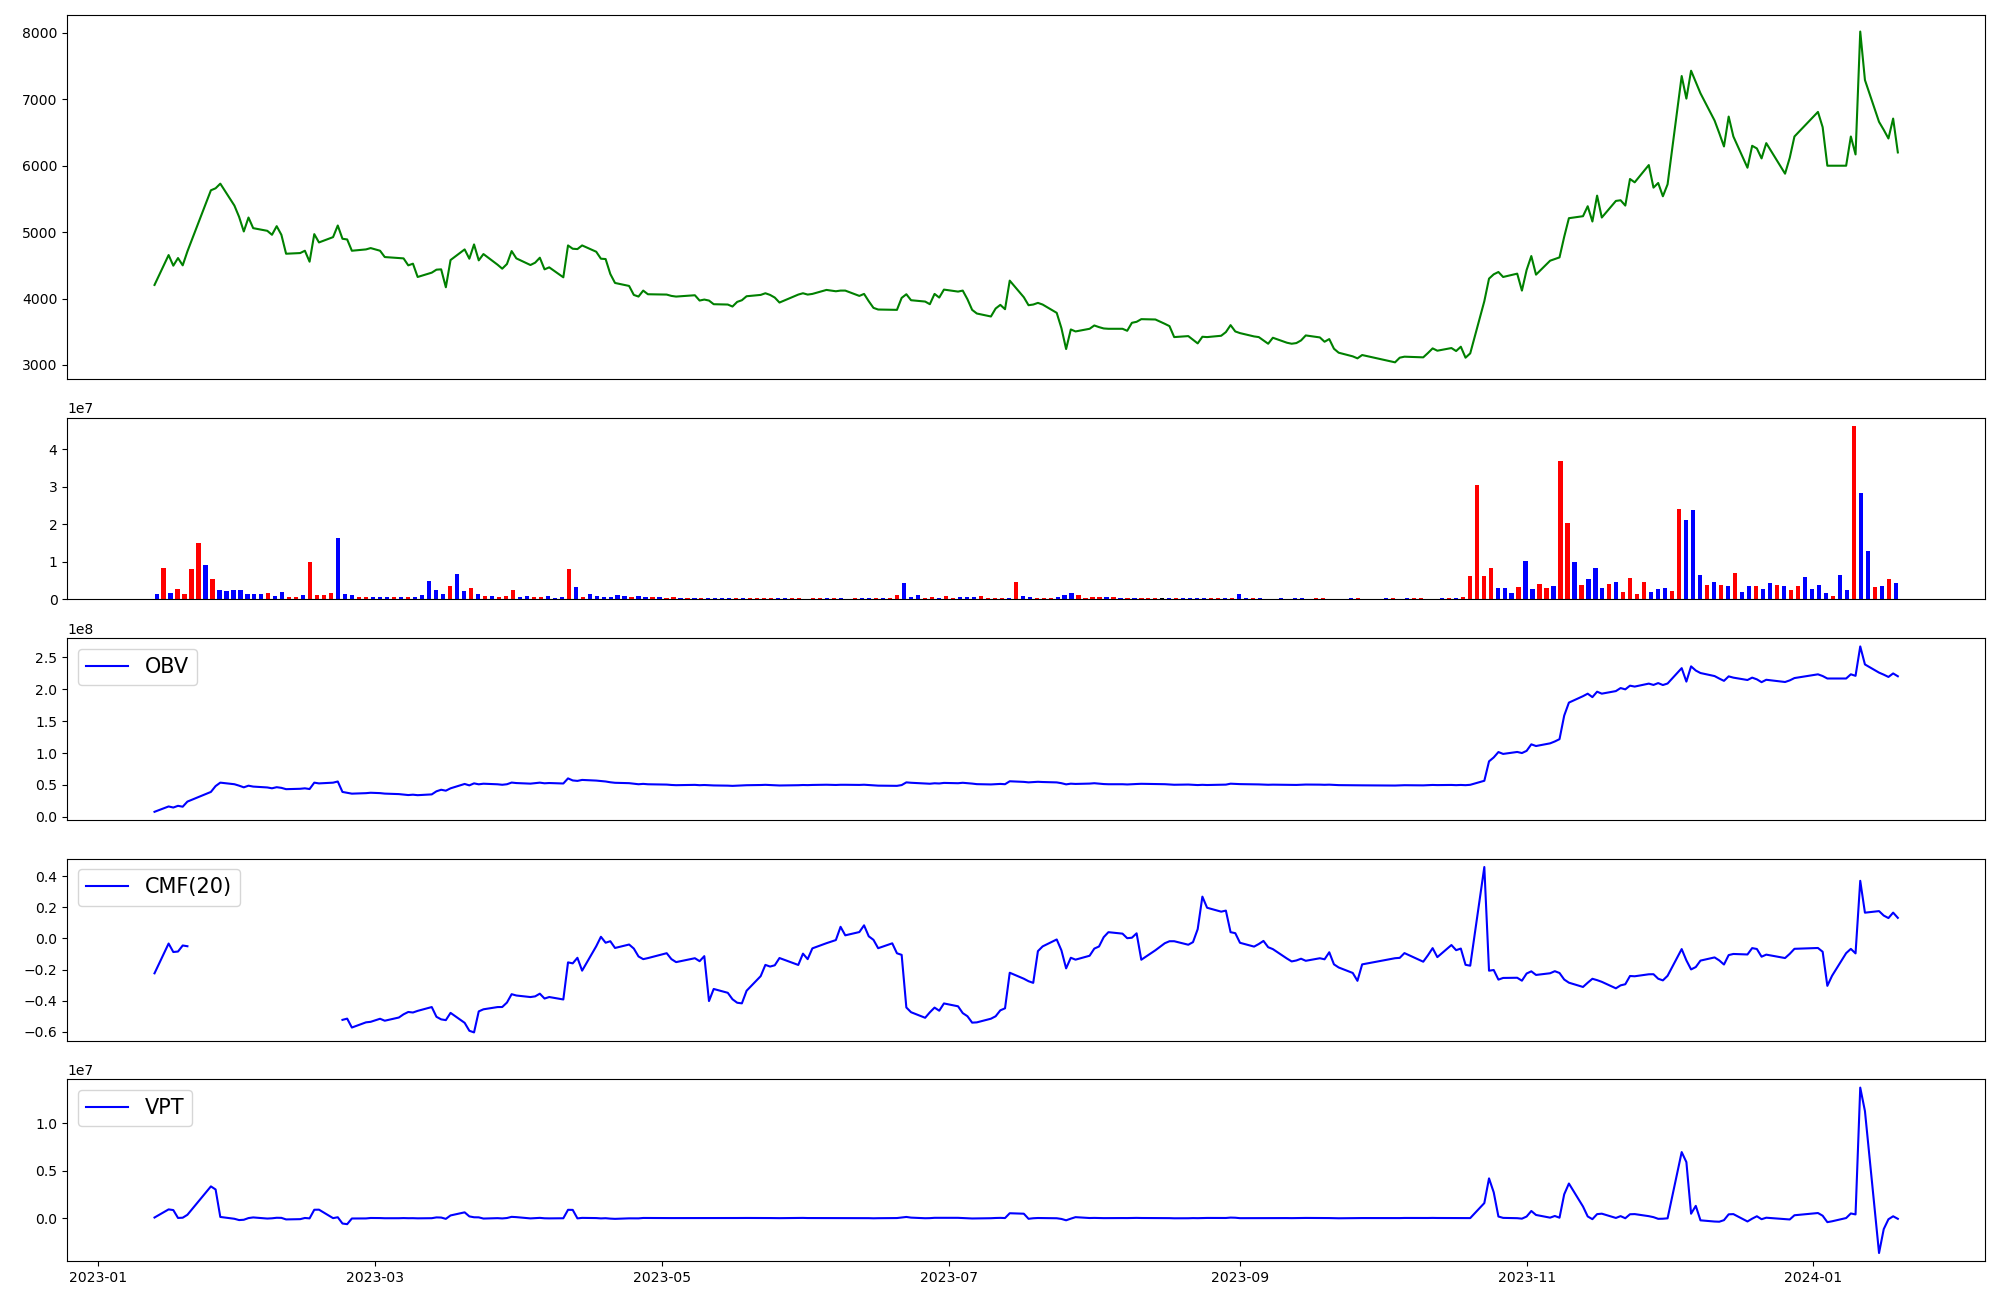Click the 2023-11 x-axis date label
2000x1300 pixels.
click(1527, 1277)
